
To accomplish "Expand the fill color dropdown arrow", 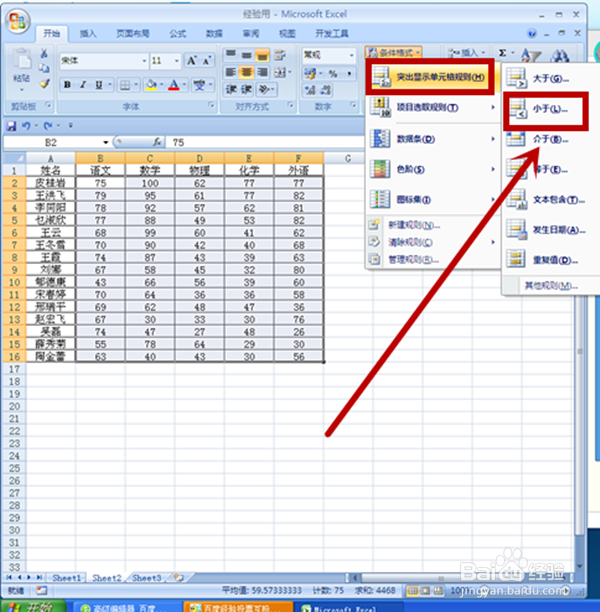I will 162,85.
